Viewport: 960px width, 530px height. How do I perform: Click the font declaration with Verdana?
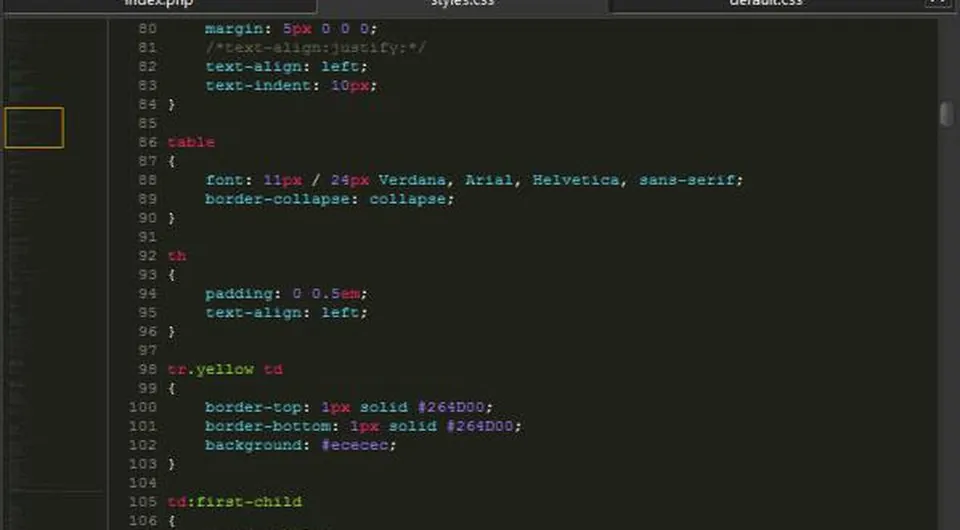coord(474,180)
